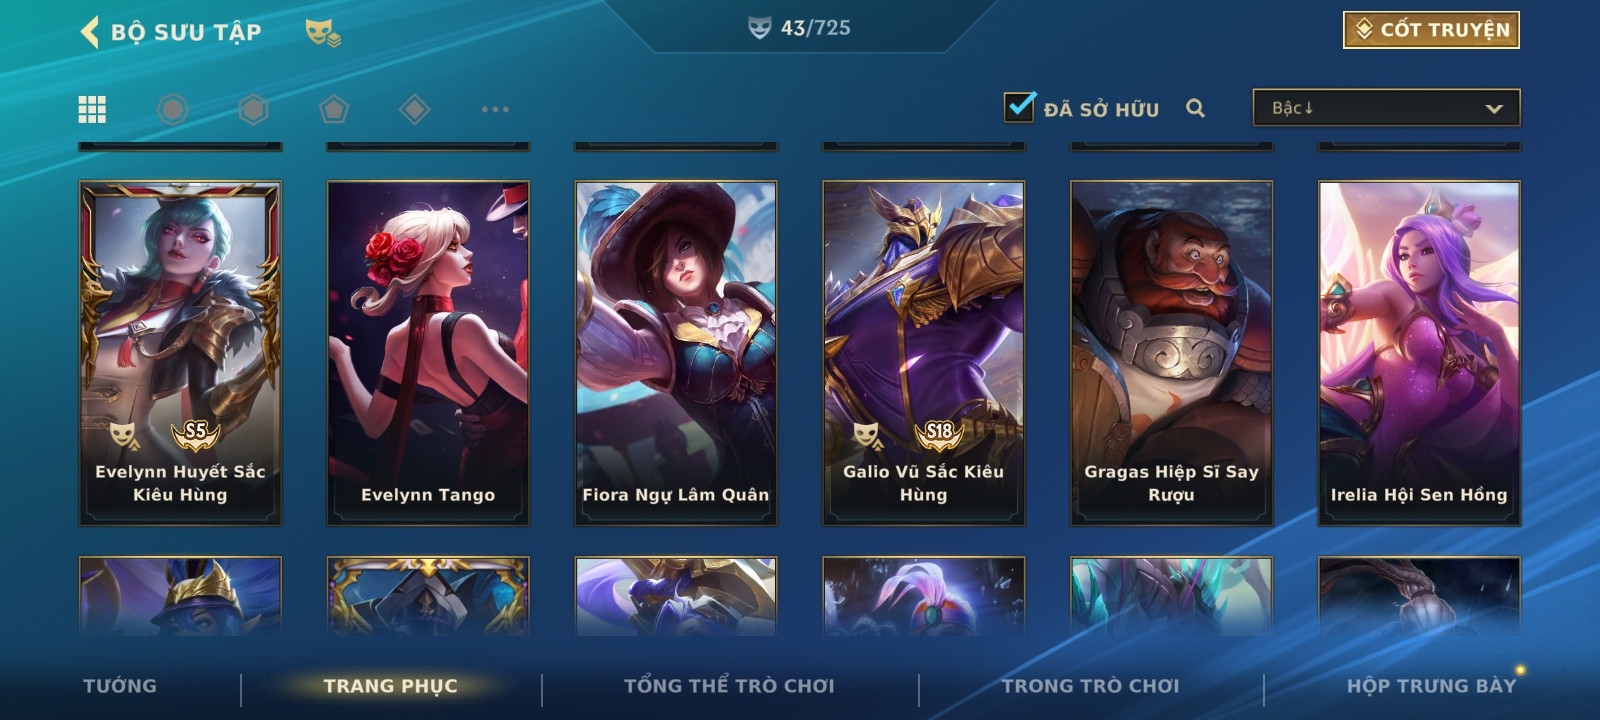This screenshot has height=720, width=1600.
Task: Uncheck the Đã Sở Hữu checkbox
Action: click(1019, 106)
